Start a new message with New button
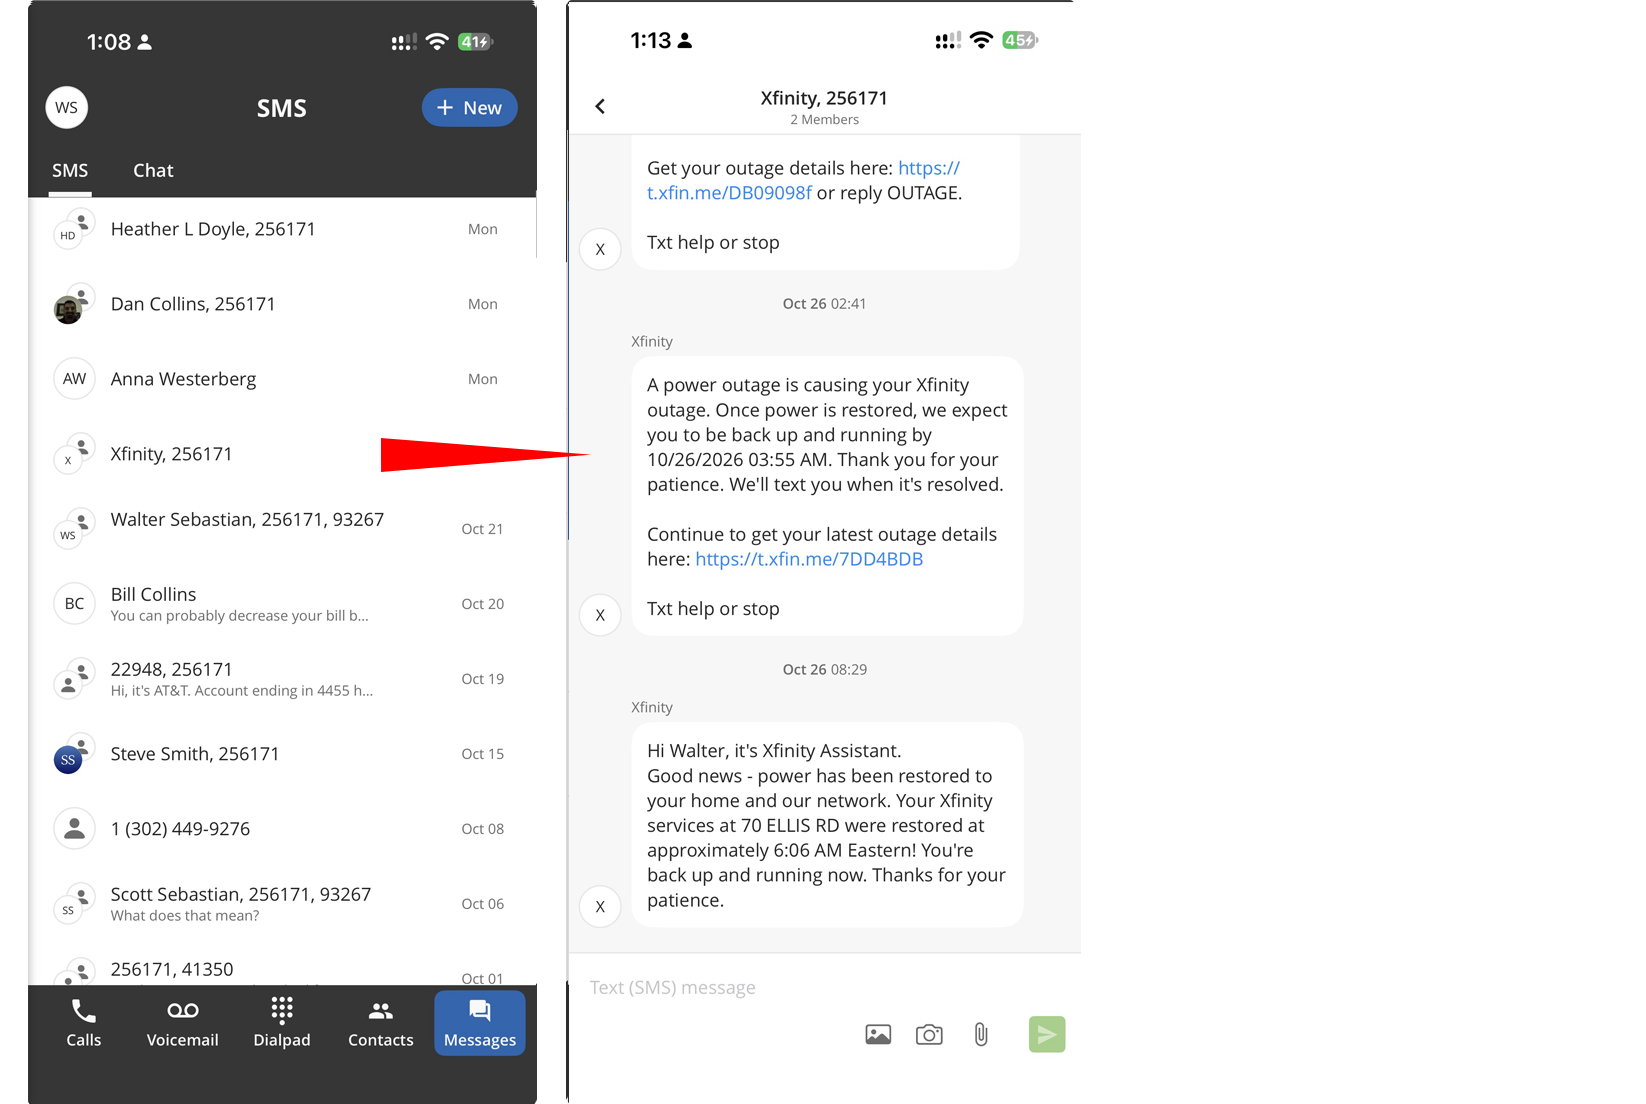 (469, 108)
